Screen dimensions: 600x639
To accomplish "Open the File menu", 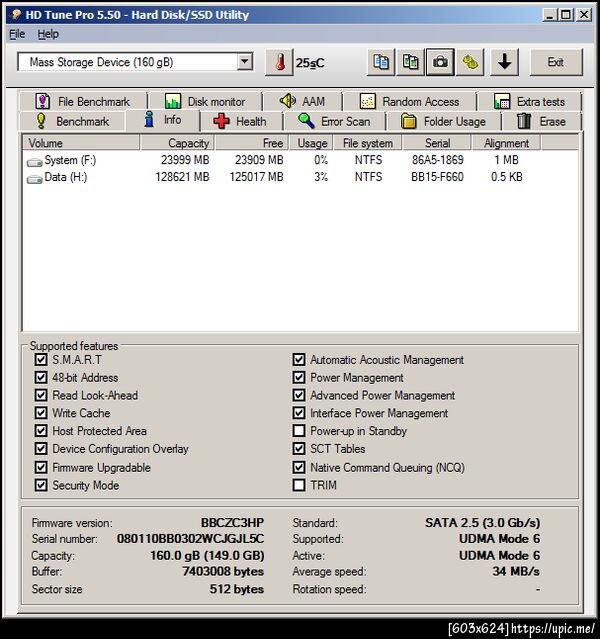I will (x=17, y=34).
